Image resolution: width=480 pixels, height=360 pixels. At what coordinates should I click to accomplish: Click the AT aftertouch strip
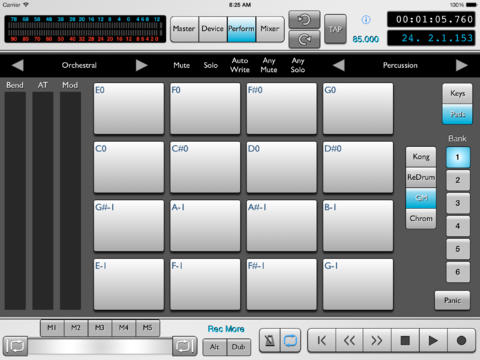click(43, 201)
